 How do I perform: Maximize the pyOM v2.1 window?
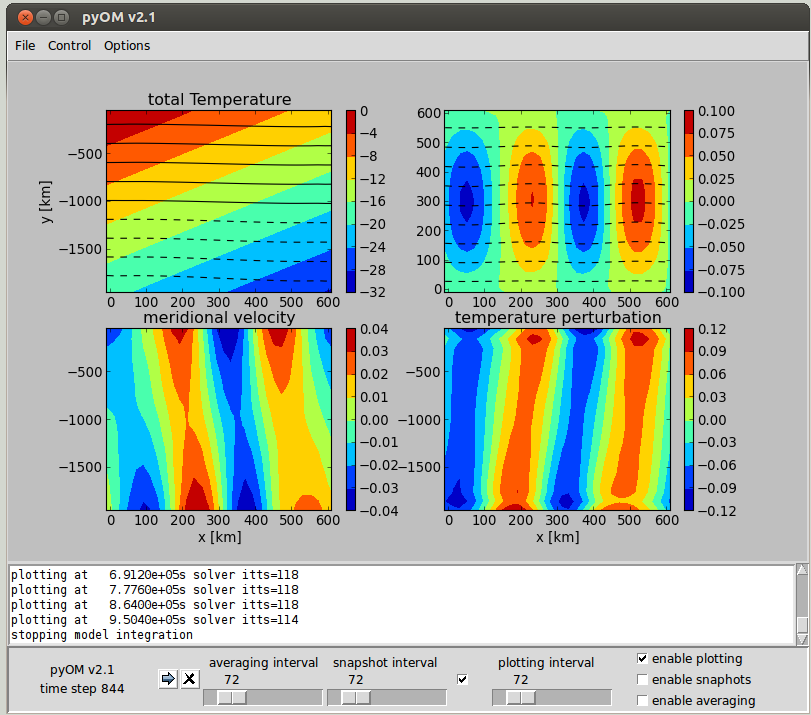coord(62,17)
